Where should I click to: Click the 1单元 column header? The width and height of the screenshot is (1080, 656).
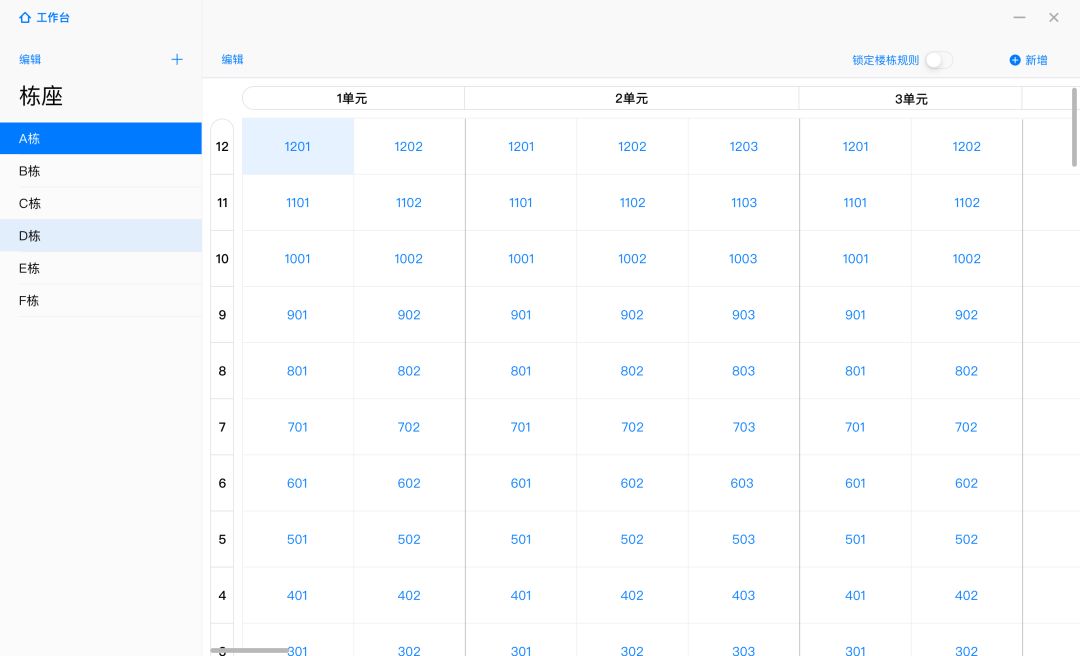[x=353, y=99]
